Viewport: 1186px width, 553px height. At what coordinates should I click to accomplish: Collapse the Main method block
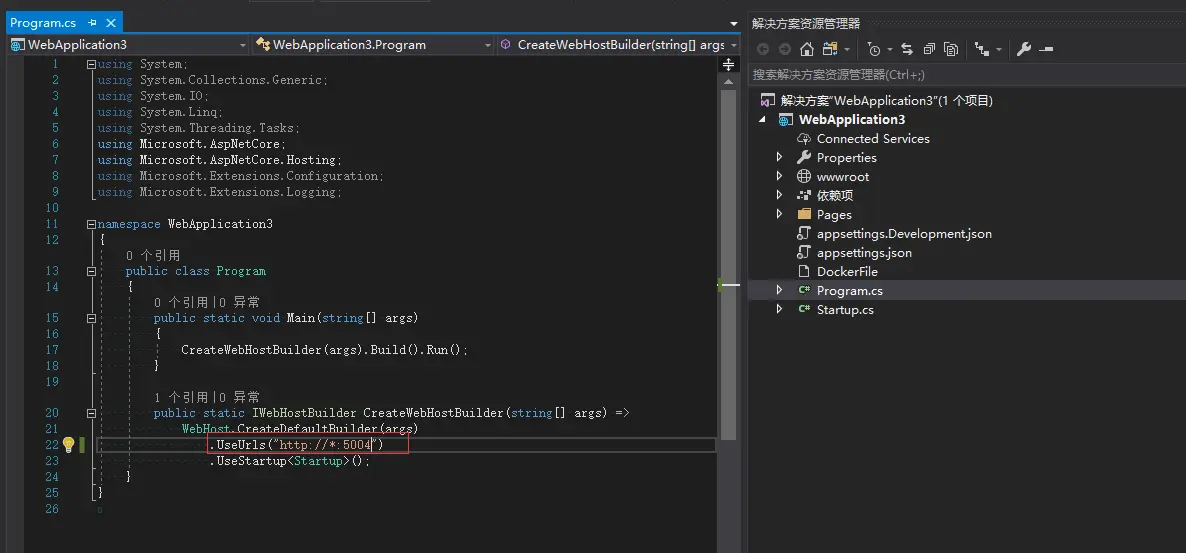92,318
